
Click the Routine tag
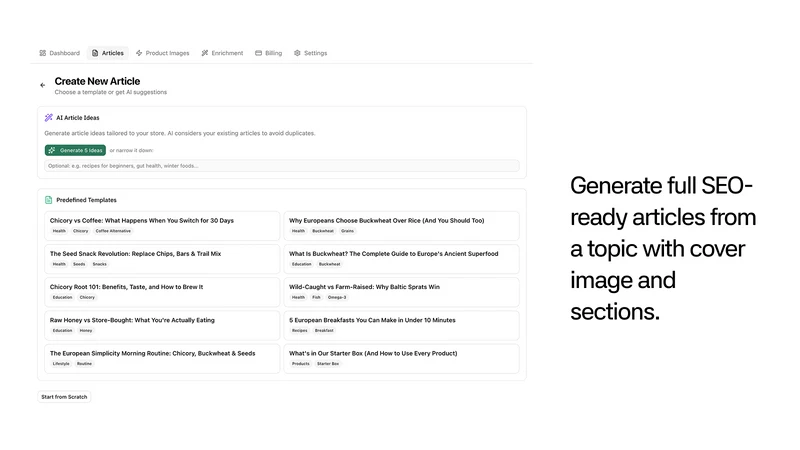click(84, 364)
